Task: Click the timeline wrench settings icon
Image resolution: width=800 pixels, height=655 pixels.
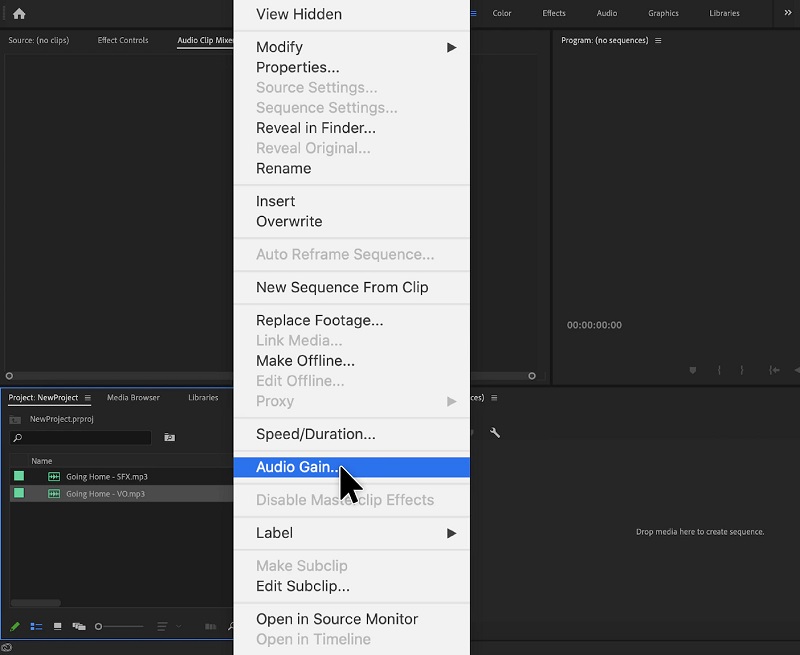Action: (x=494, y=433)
